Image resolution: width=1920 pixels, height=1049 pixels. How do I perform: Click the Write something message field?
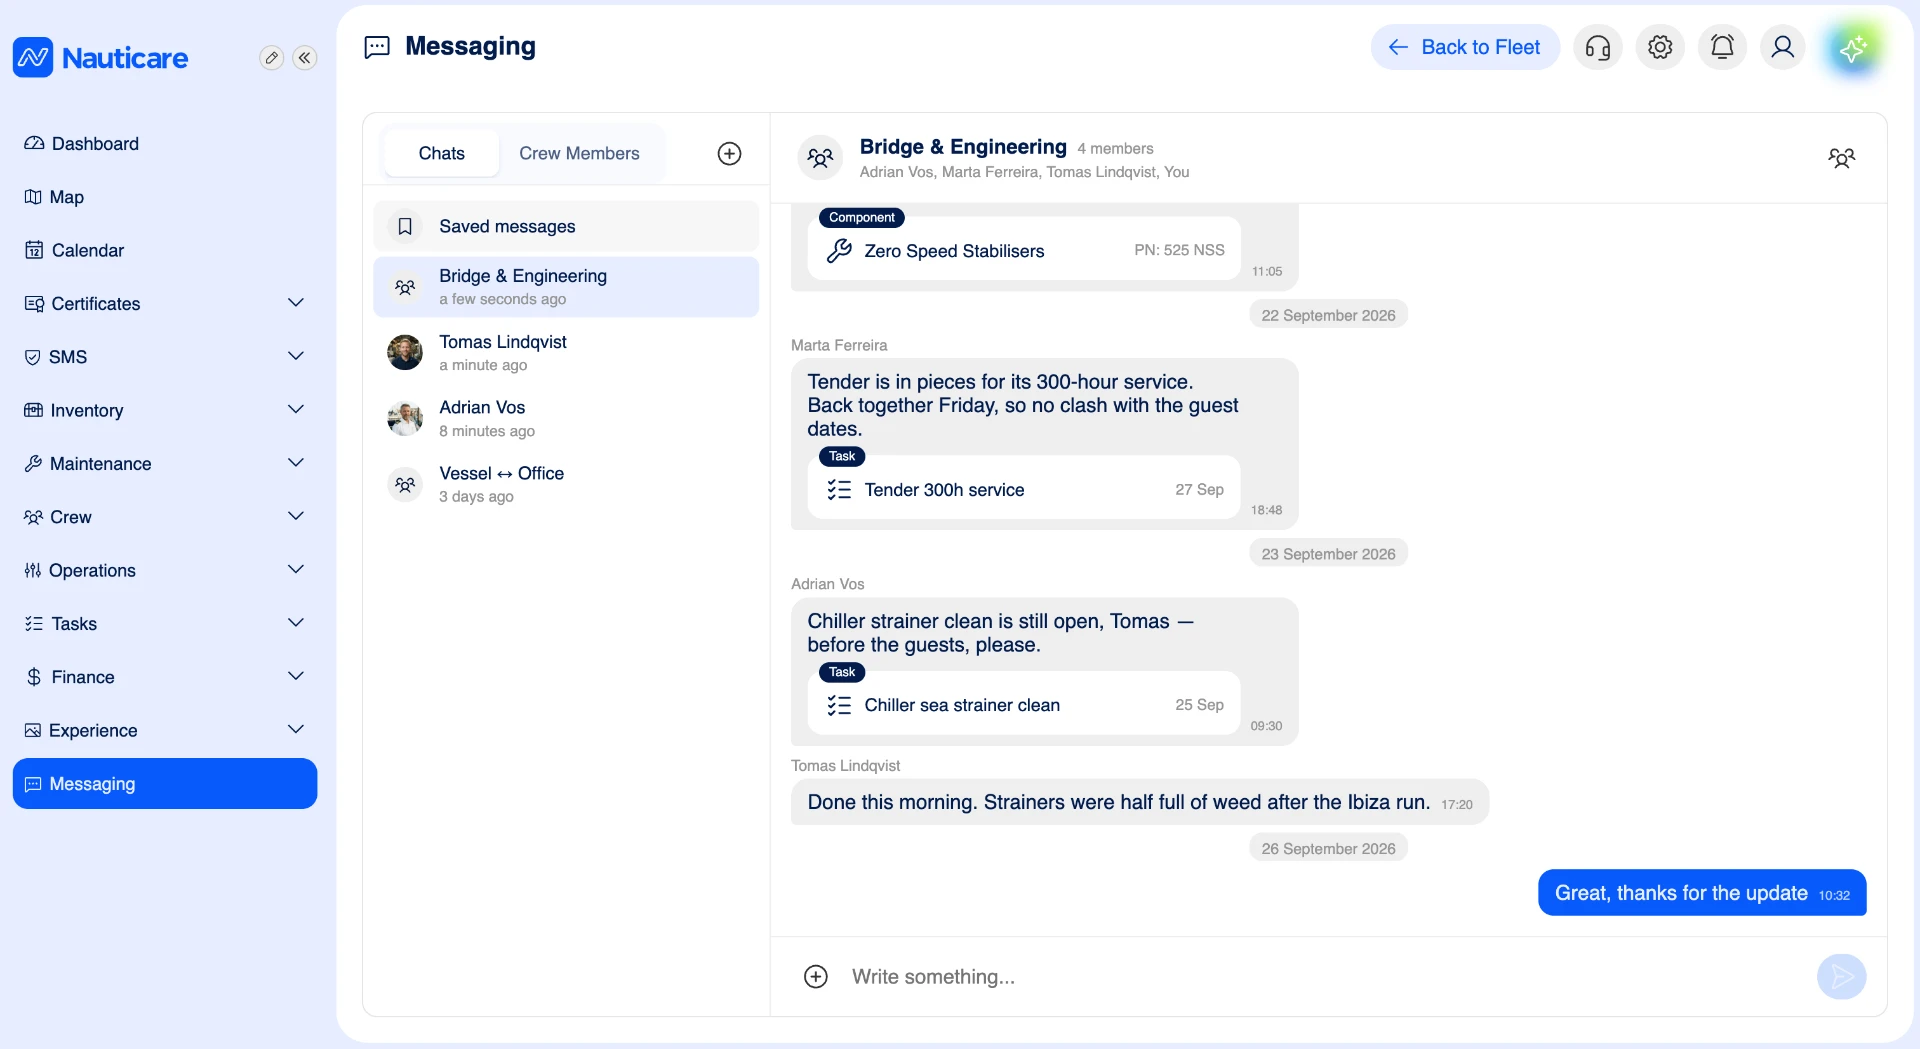pos(1325,976)
